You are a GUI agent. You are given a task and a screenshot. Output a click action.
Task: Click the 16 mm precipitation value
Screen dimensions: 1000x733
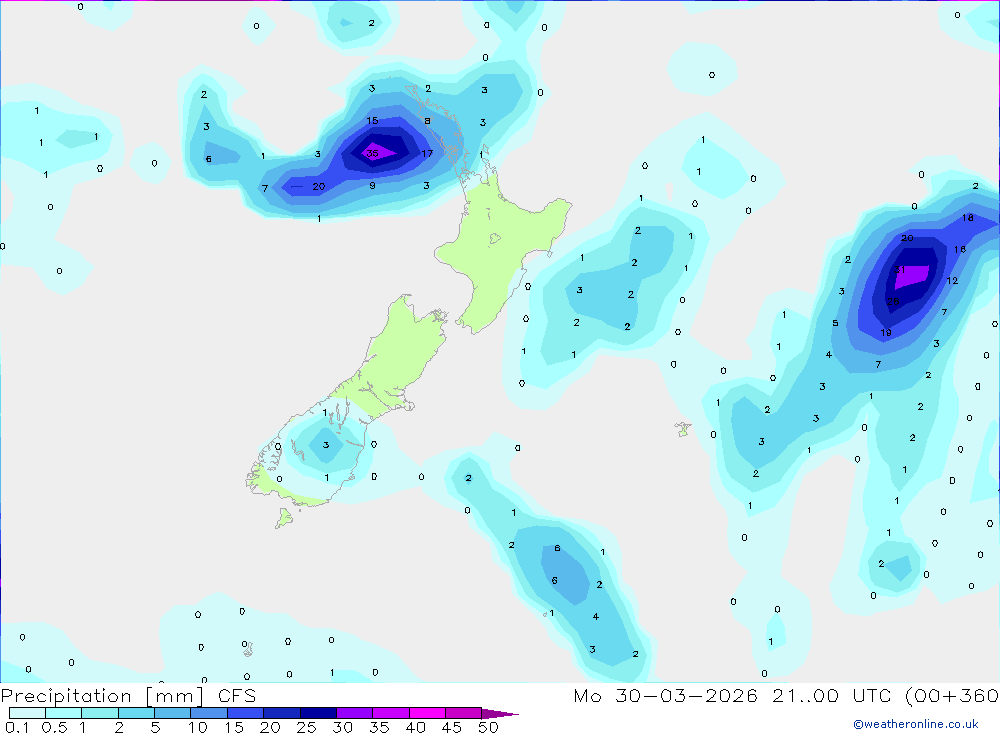[x=960, y=249]
